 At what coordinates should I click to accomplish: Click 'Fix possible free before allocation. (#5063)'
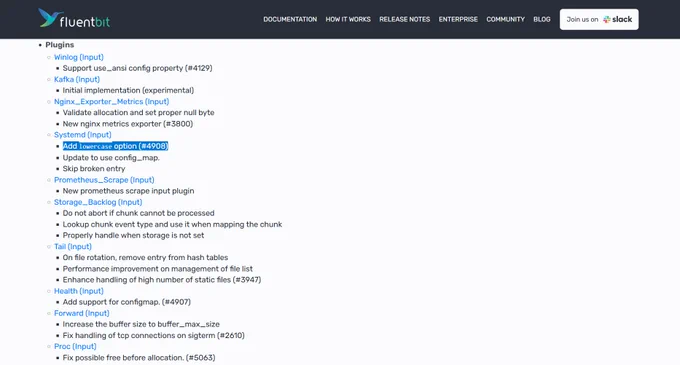[139, 358]
